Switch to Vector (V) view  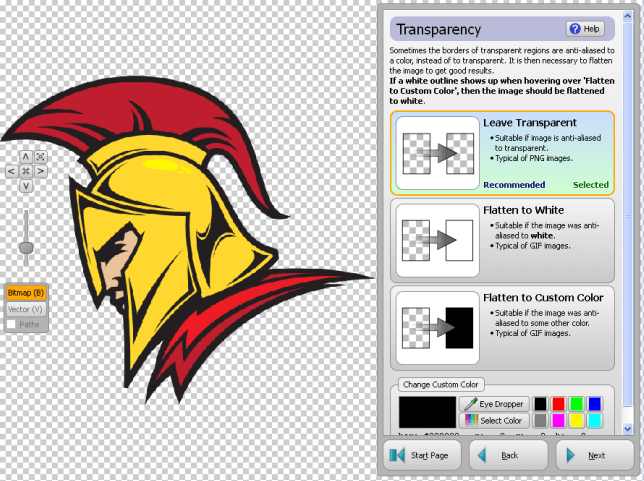(25, 309)
